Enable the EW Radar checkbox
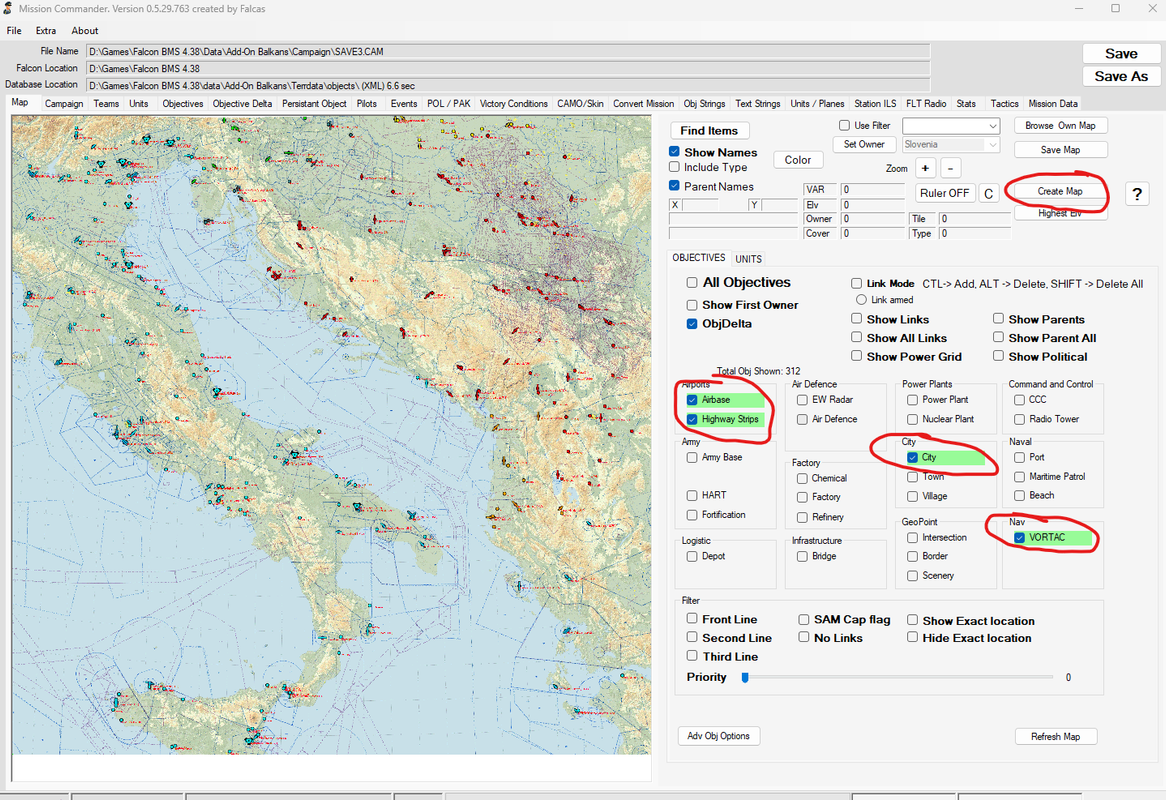 pyautogui.click(x=802, y=400)
